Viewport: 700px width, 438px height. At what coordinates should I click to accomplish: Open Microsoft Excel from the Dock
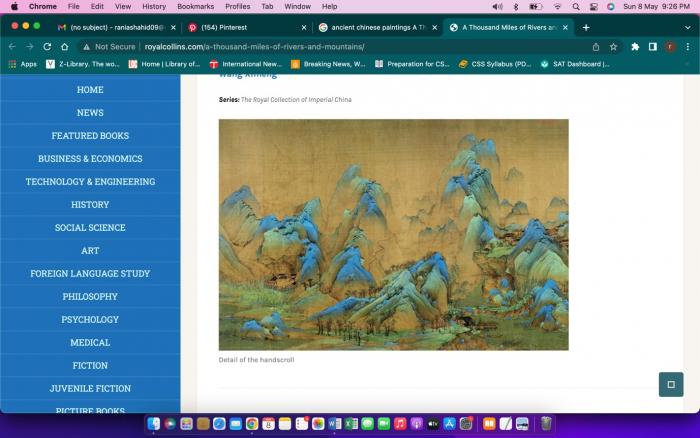pos(351,424)
